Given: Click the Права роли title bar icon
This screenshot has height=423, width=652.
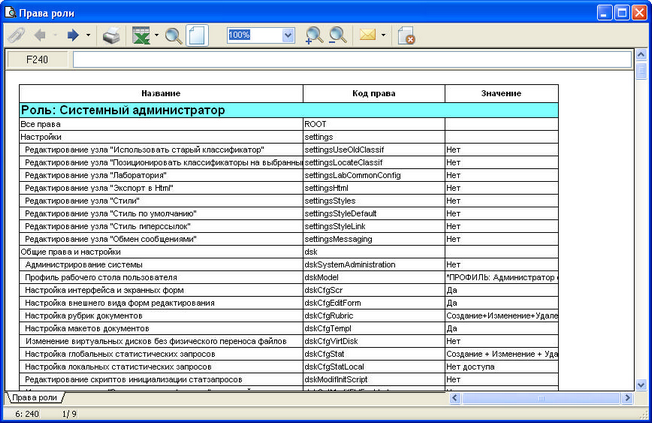Looking at the screenshot, I should [x=10, y=12].
